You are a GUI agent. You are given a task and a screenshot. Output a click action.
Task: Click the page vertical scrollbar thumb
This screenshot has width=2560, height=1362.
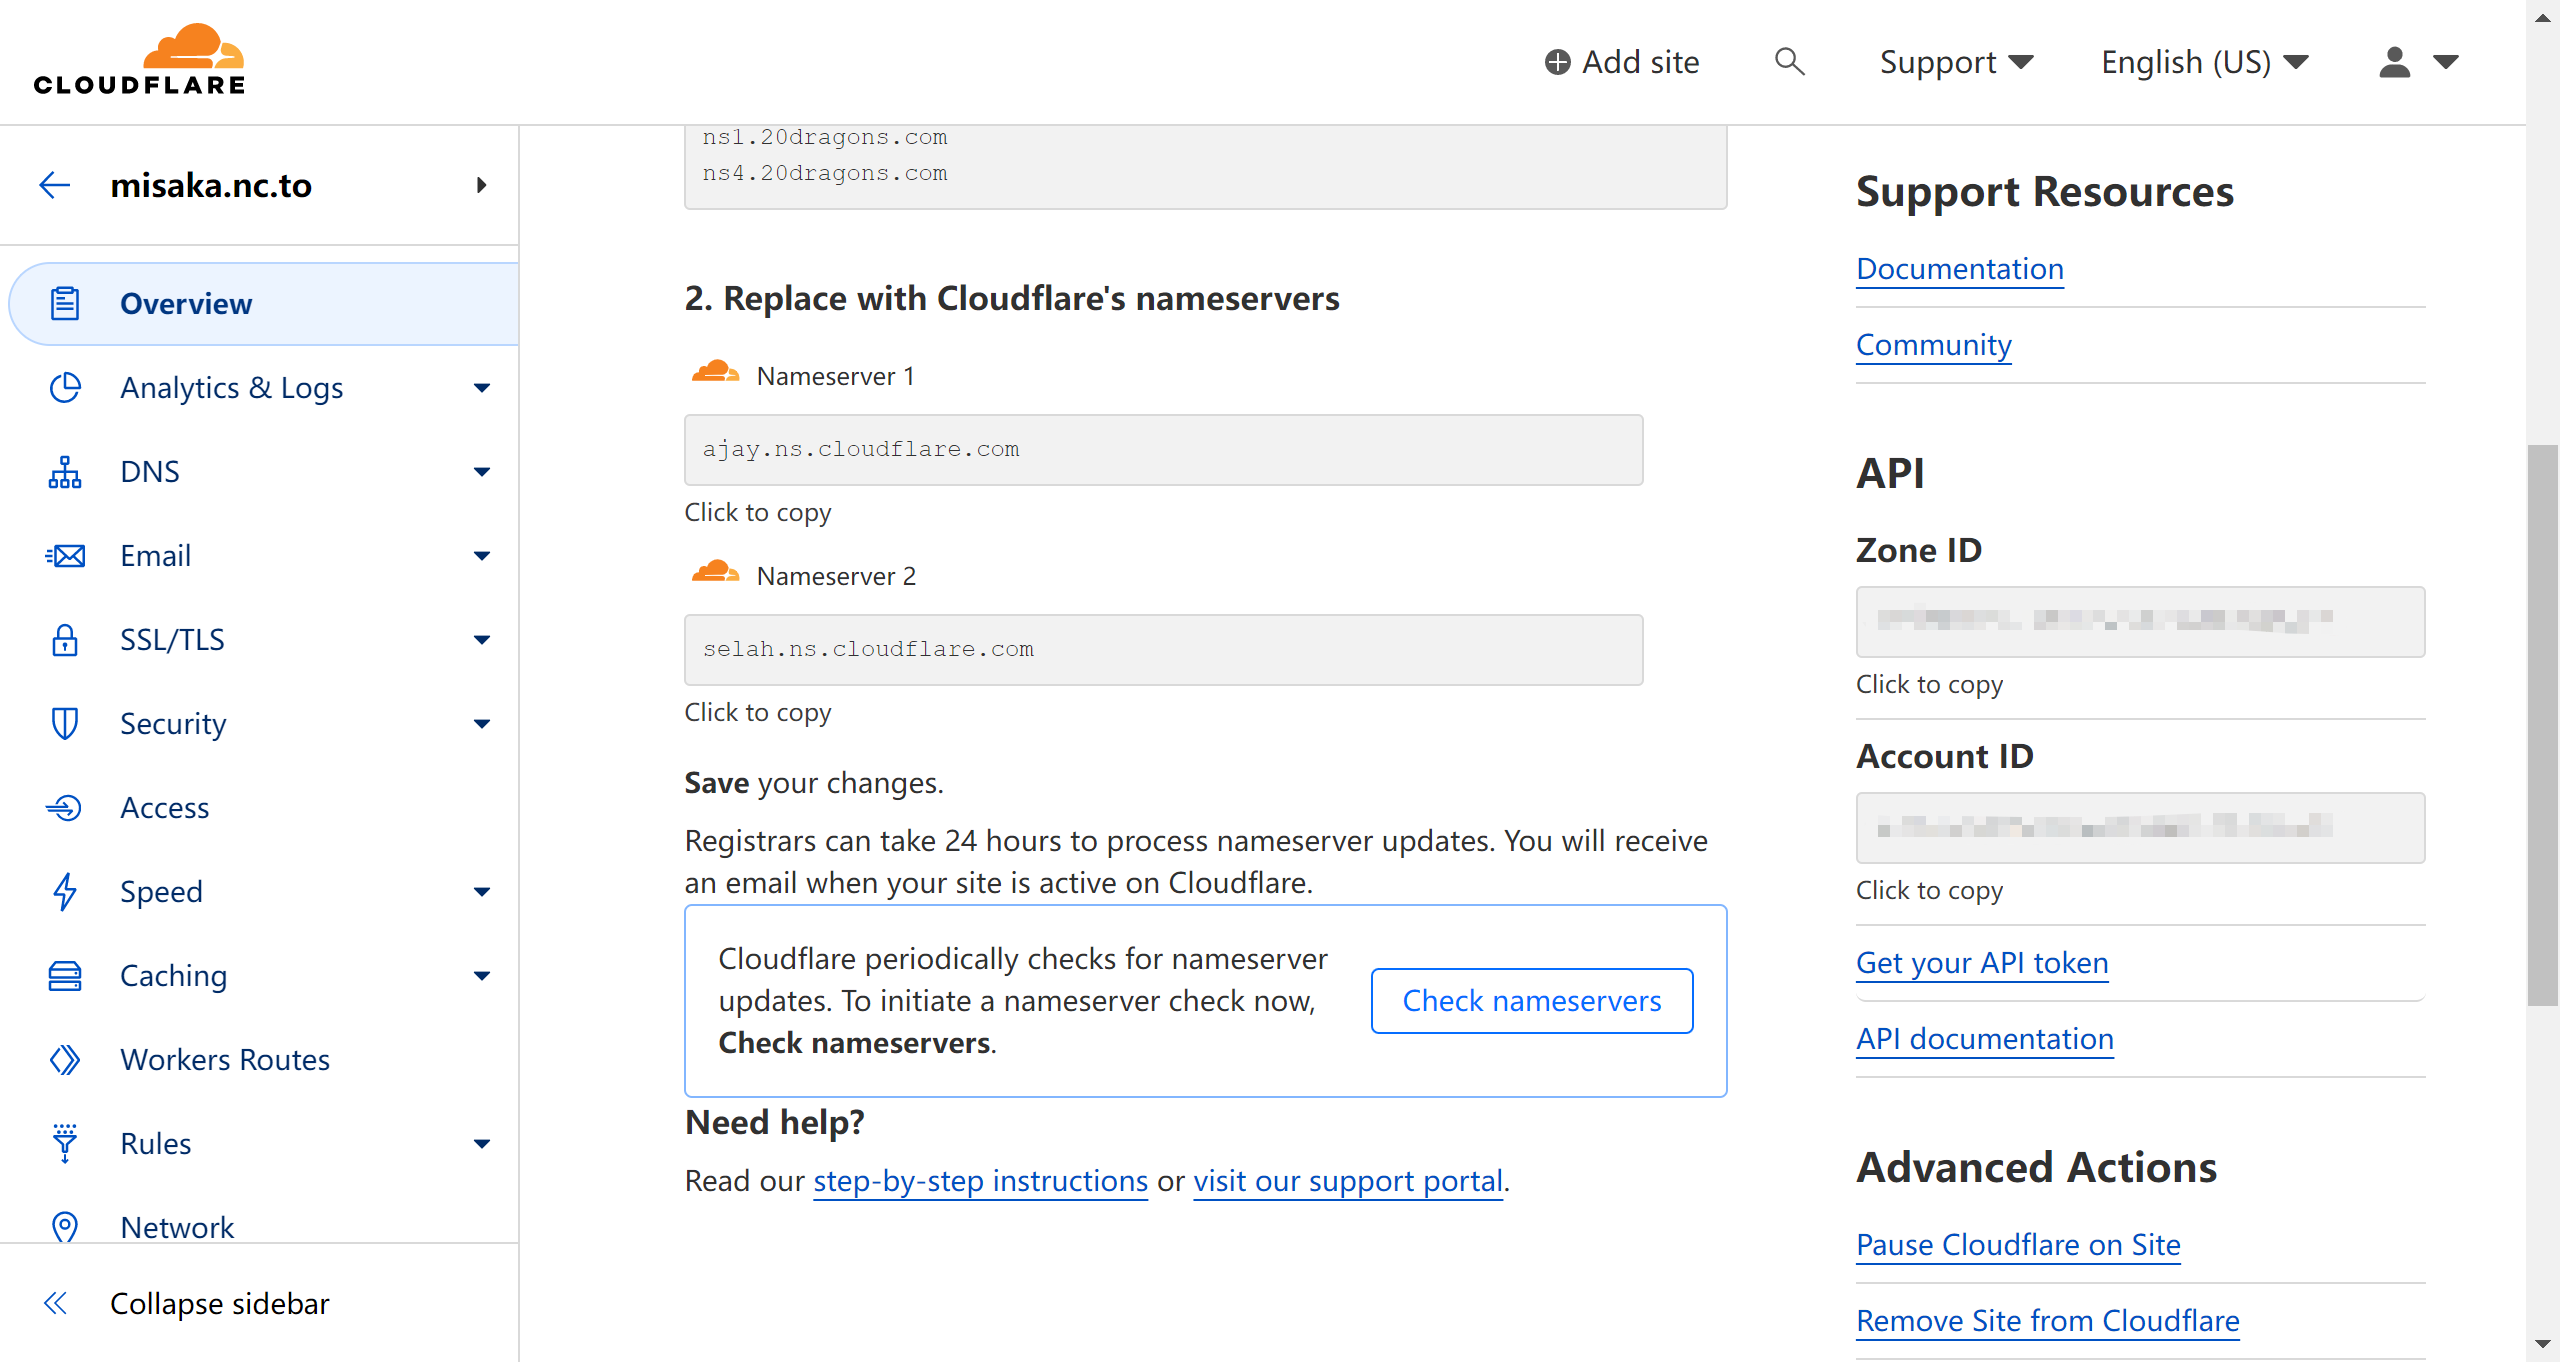coord(2541,725)
